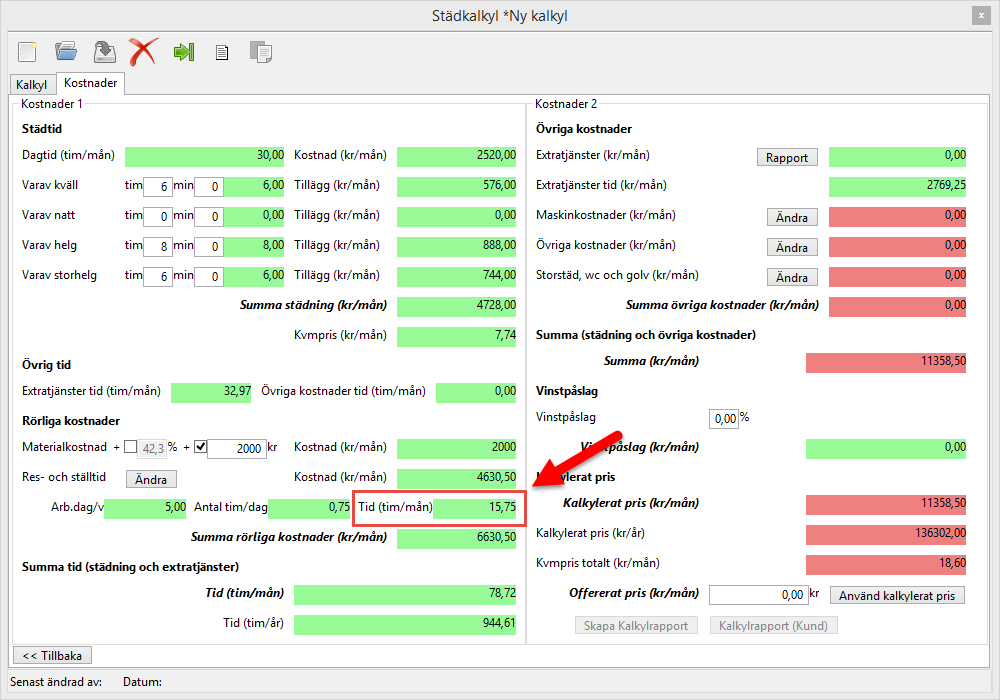Image resolution: width=1000 pixels, height=700 pixels.
Task: Switch to the Kalkyl tab
Action: coord(32,85)
